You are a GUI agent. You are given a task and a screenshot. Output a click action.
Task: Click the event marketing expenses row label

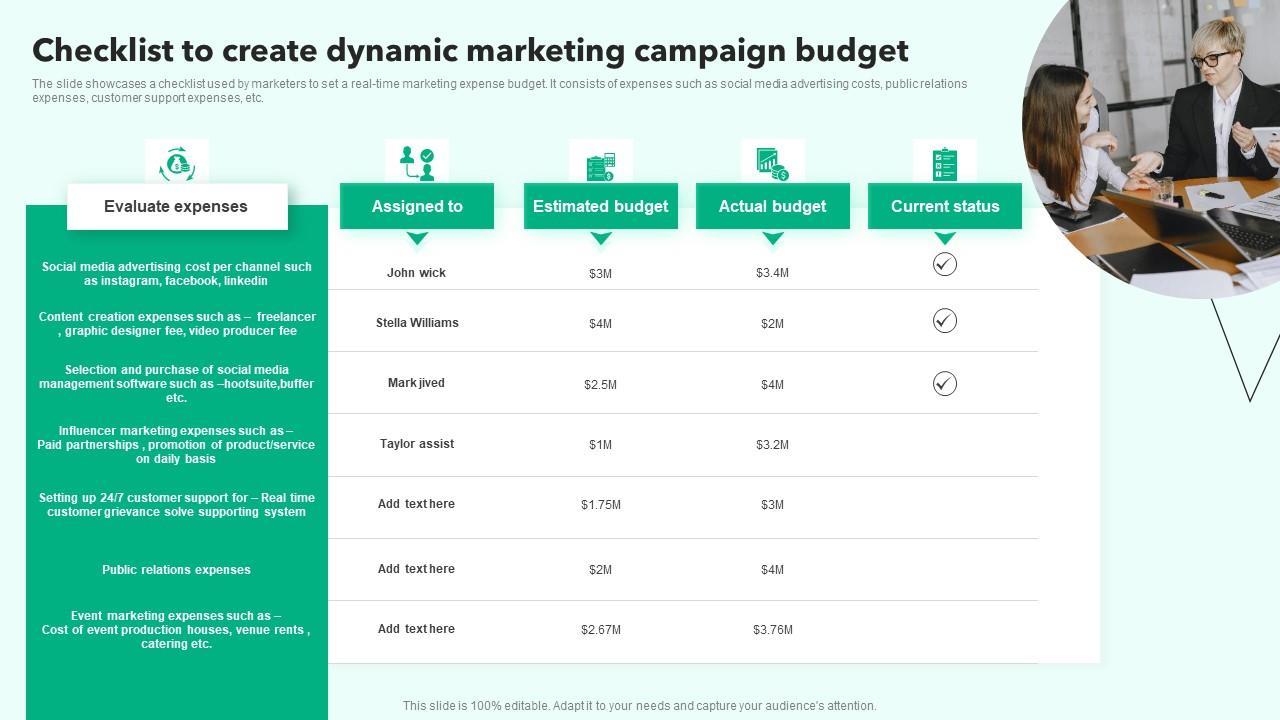point(176,630)
